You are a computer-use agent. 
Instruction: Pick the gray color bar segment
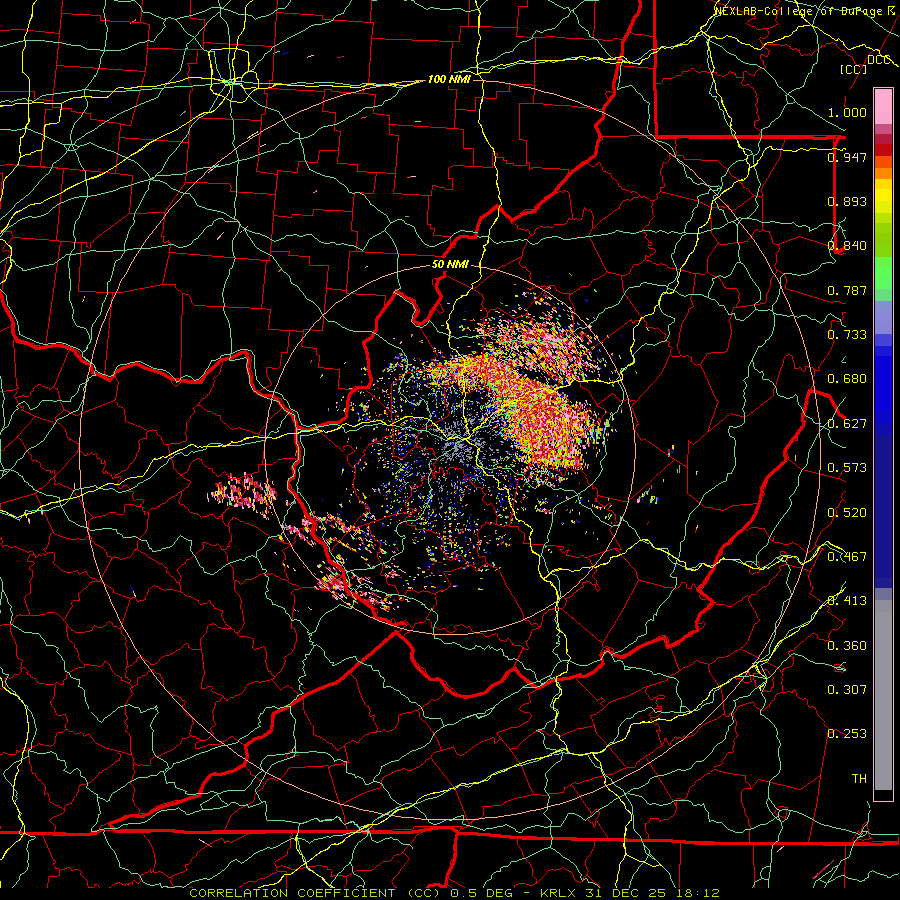pos(883,695)
